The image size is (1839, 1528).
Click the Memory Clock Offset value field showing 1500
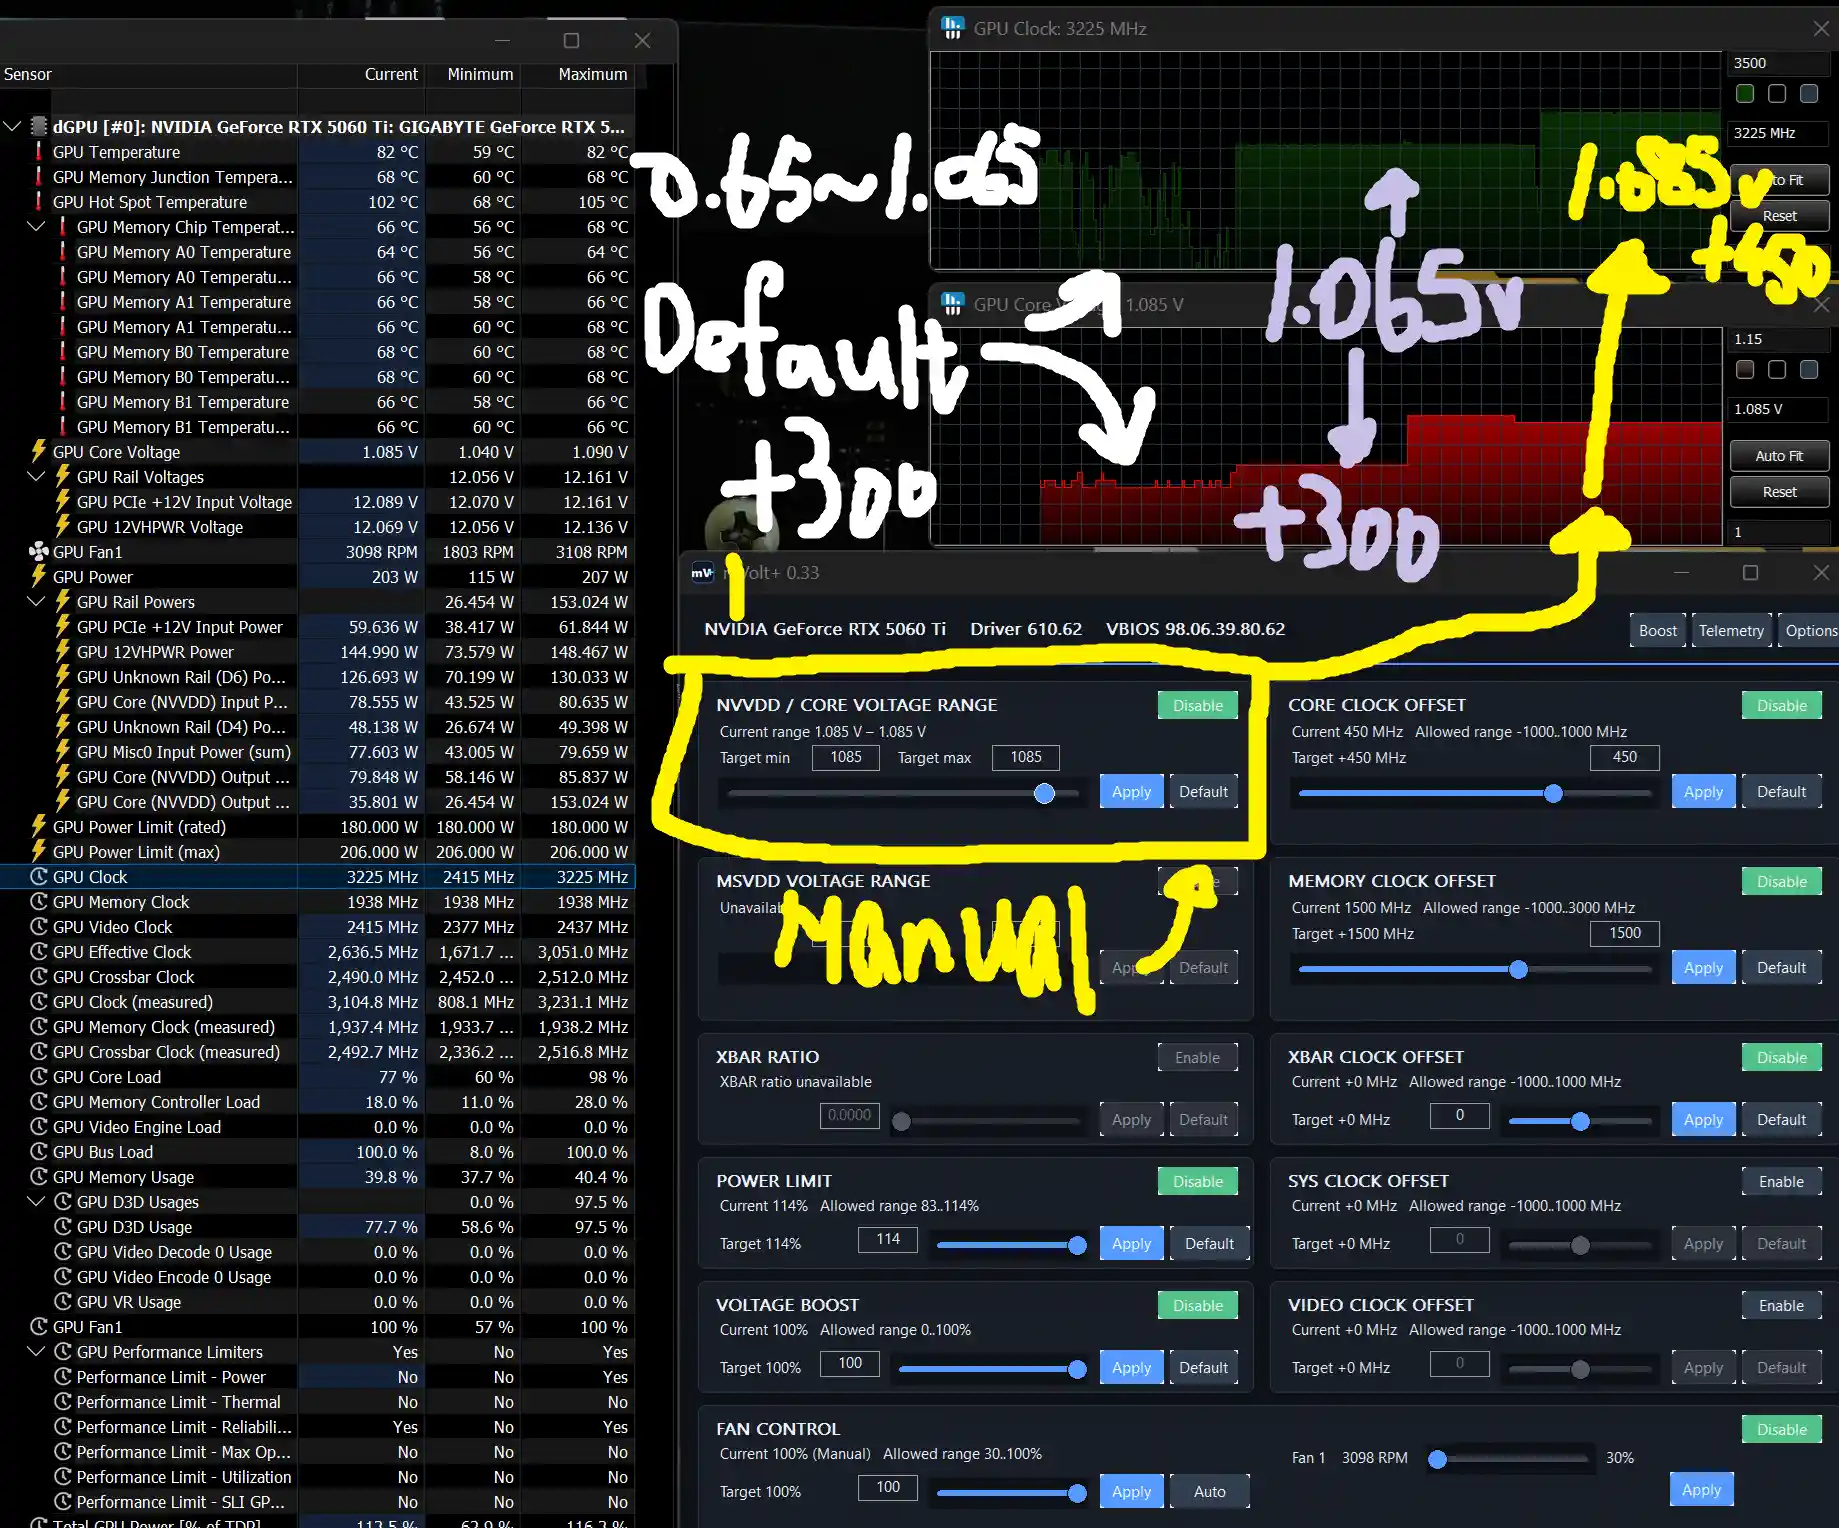click(x=1625, y=933)
